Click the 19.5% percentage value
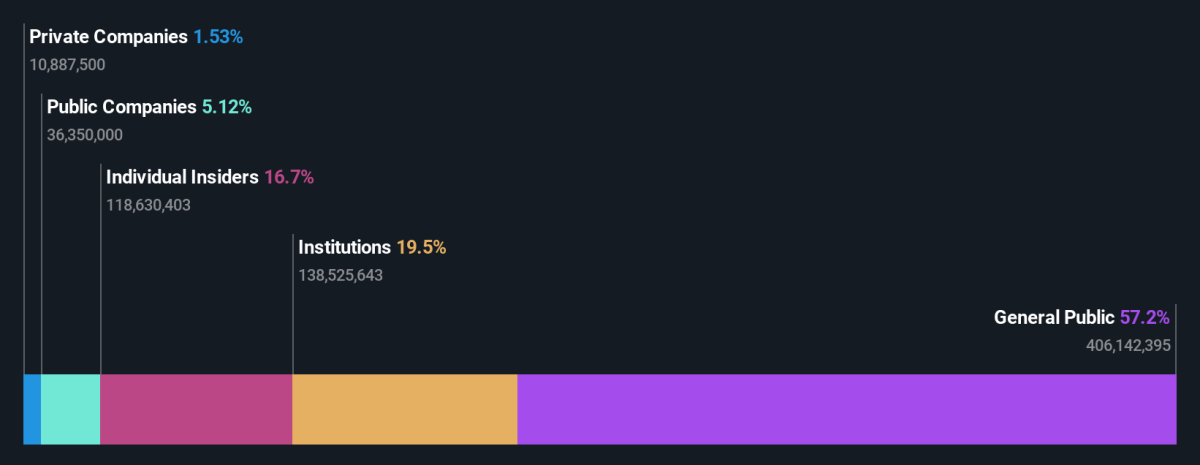Screen dimensions: 1200x465 coord(421,247)
